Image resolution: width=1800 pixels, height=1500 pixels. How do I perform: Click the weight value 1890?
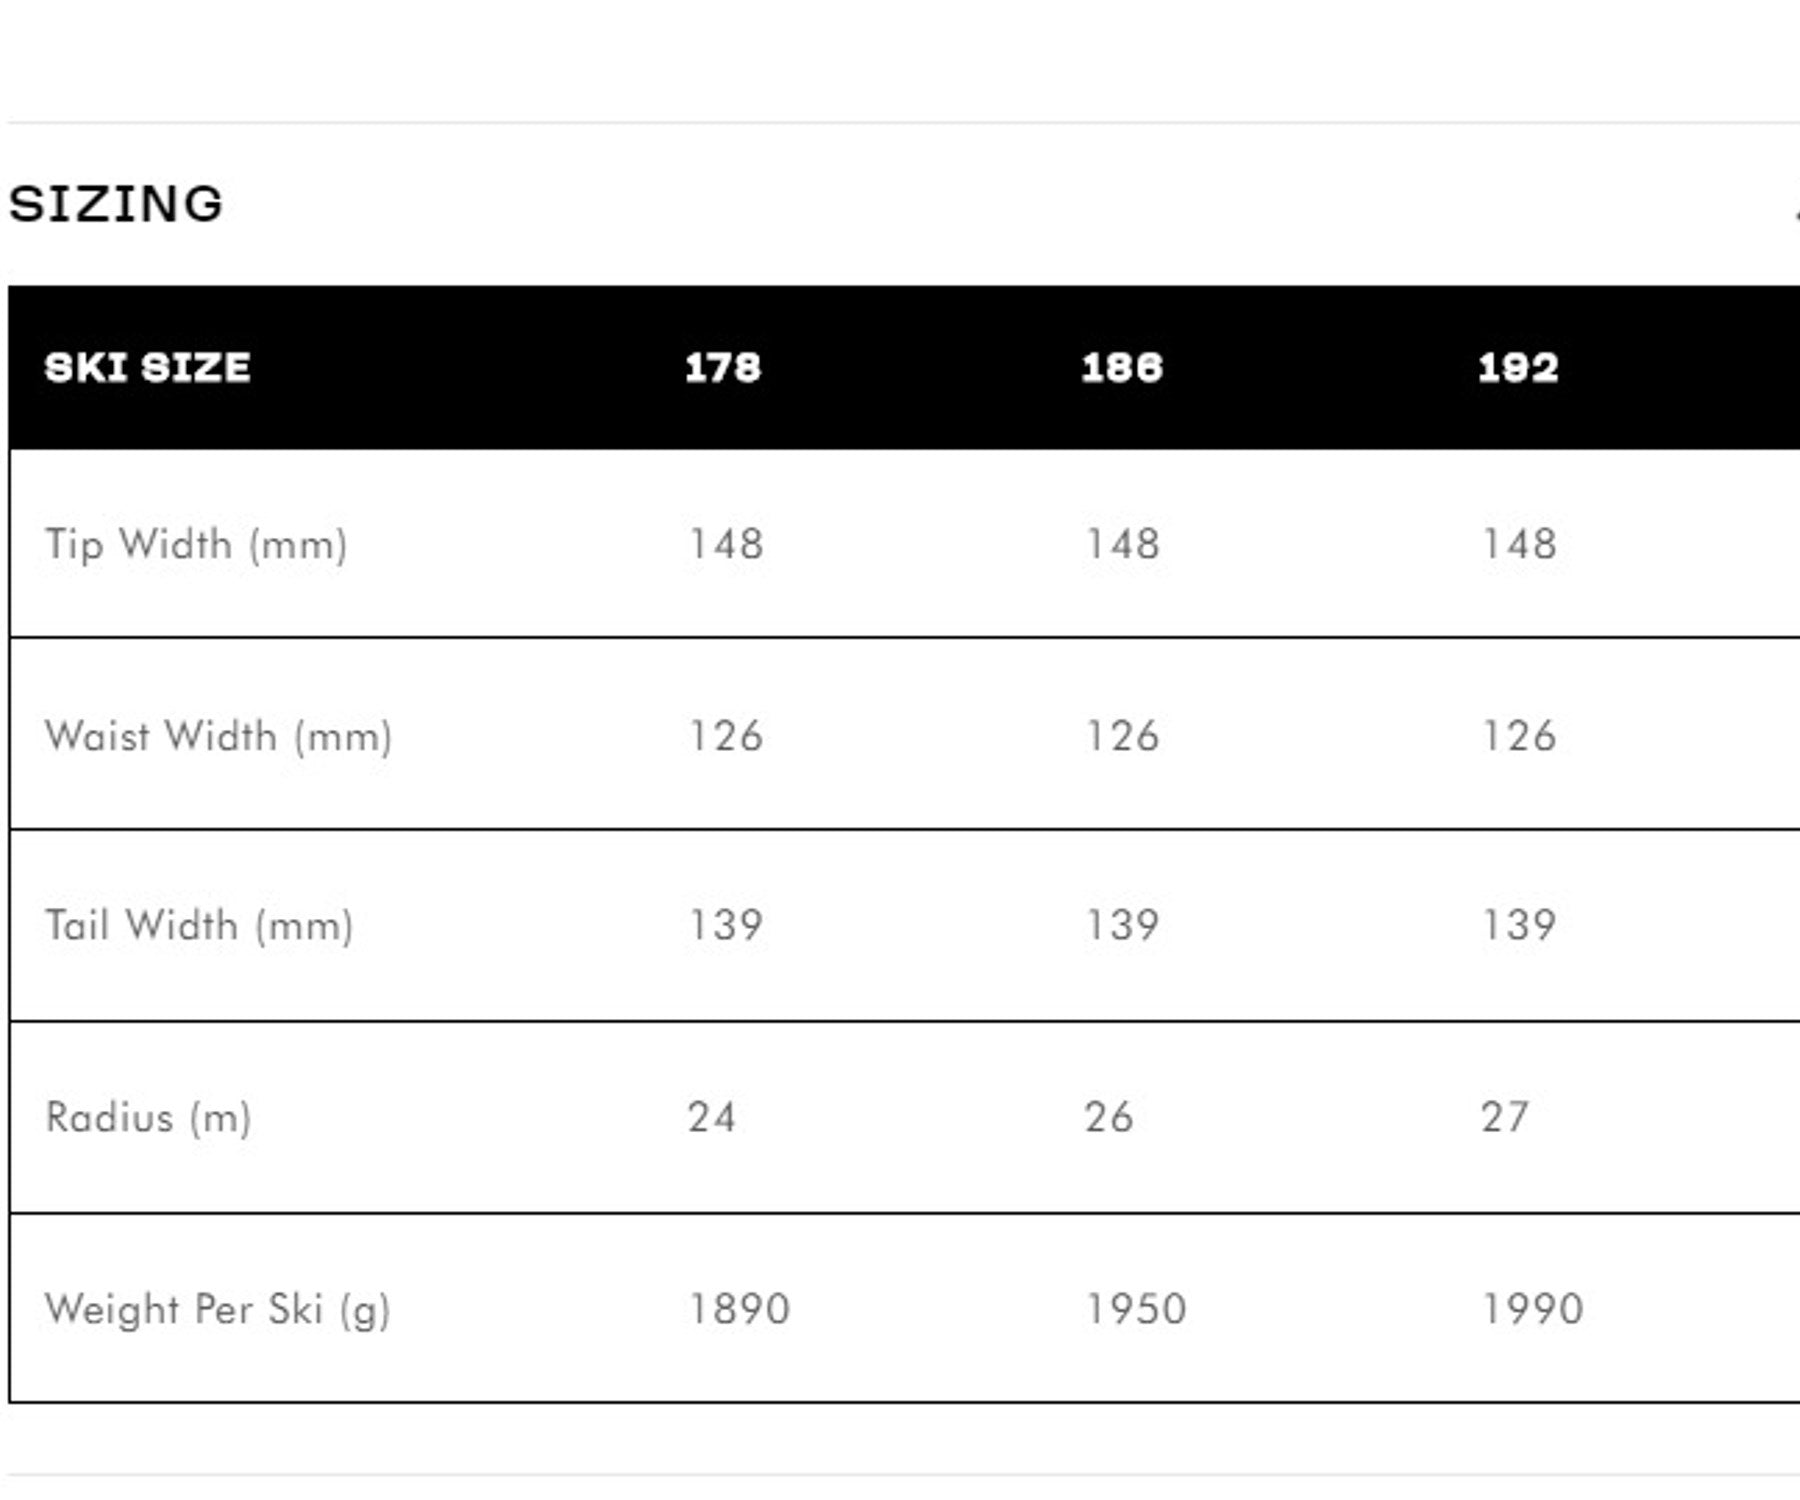point(739,1310)
